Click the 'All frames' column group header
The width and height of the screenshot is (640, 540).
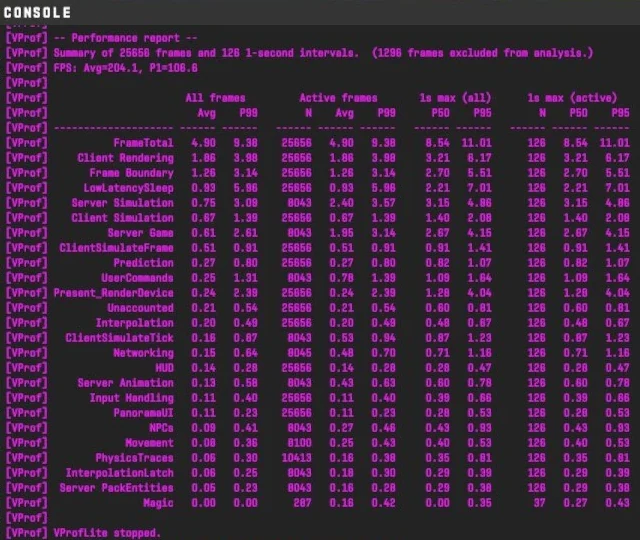tap(215, 98)
